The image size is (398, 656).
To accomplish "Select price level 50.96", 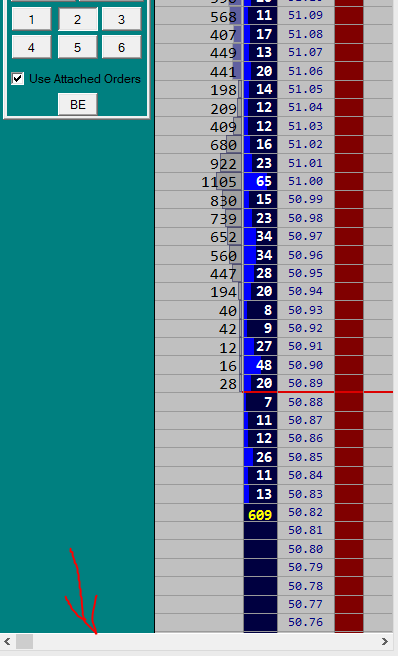I will (306, 255).
